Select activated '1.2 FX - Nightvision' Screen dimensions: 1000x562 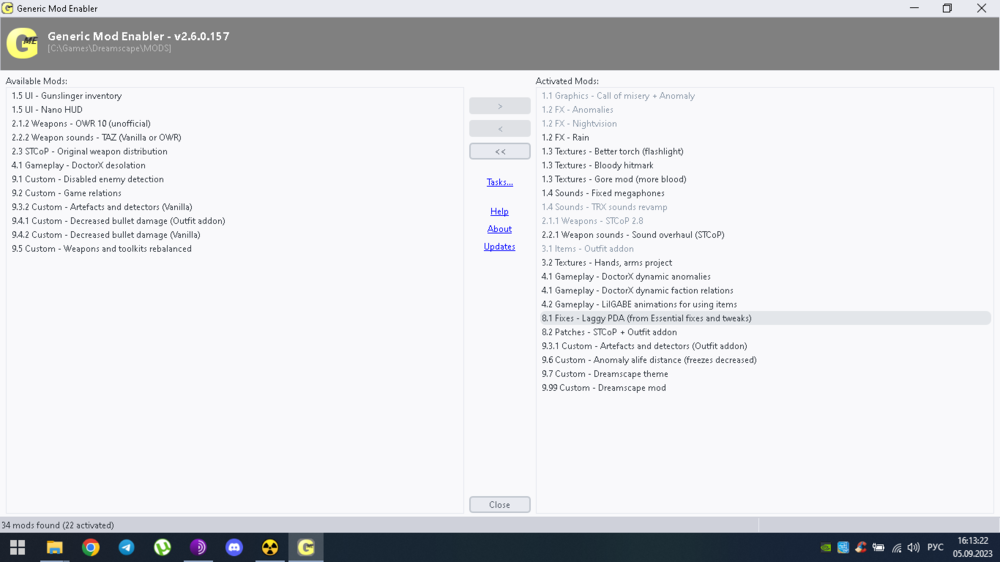pyautogui.click(x=579, y=124)
